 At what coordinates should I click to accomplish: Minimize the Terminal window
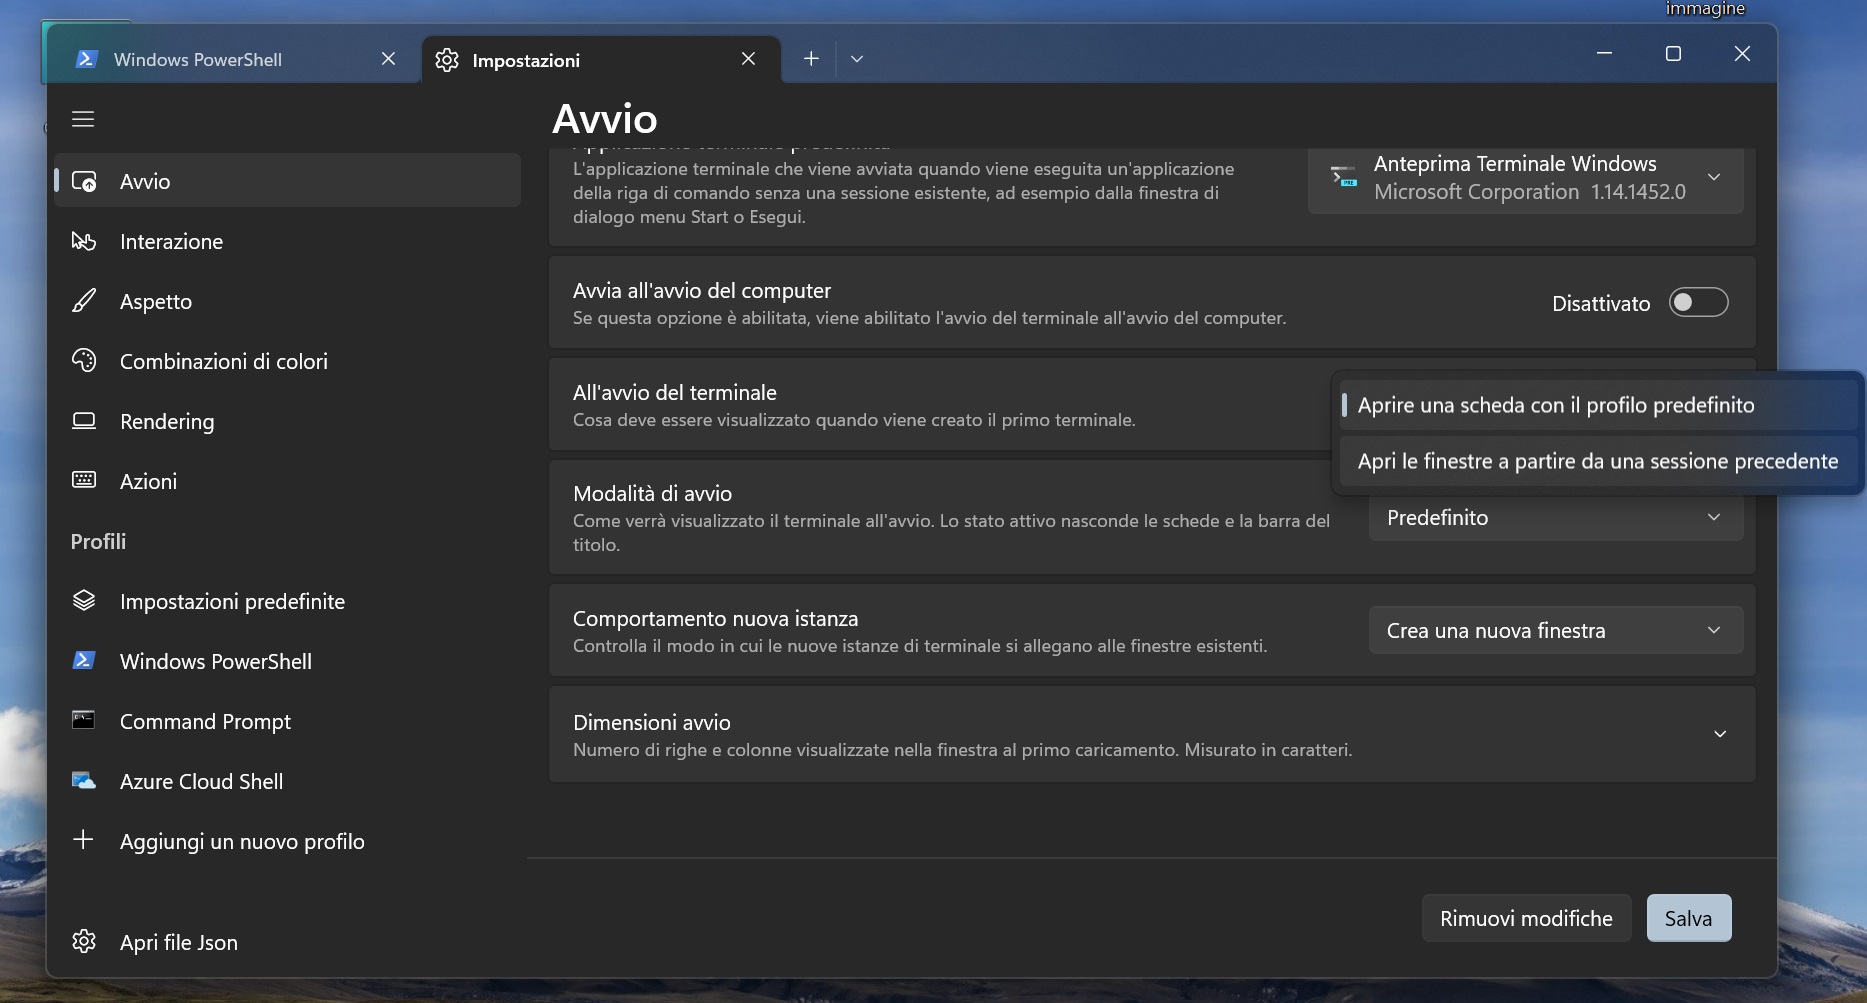click(x=1604, y=54)
